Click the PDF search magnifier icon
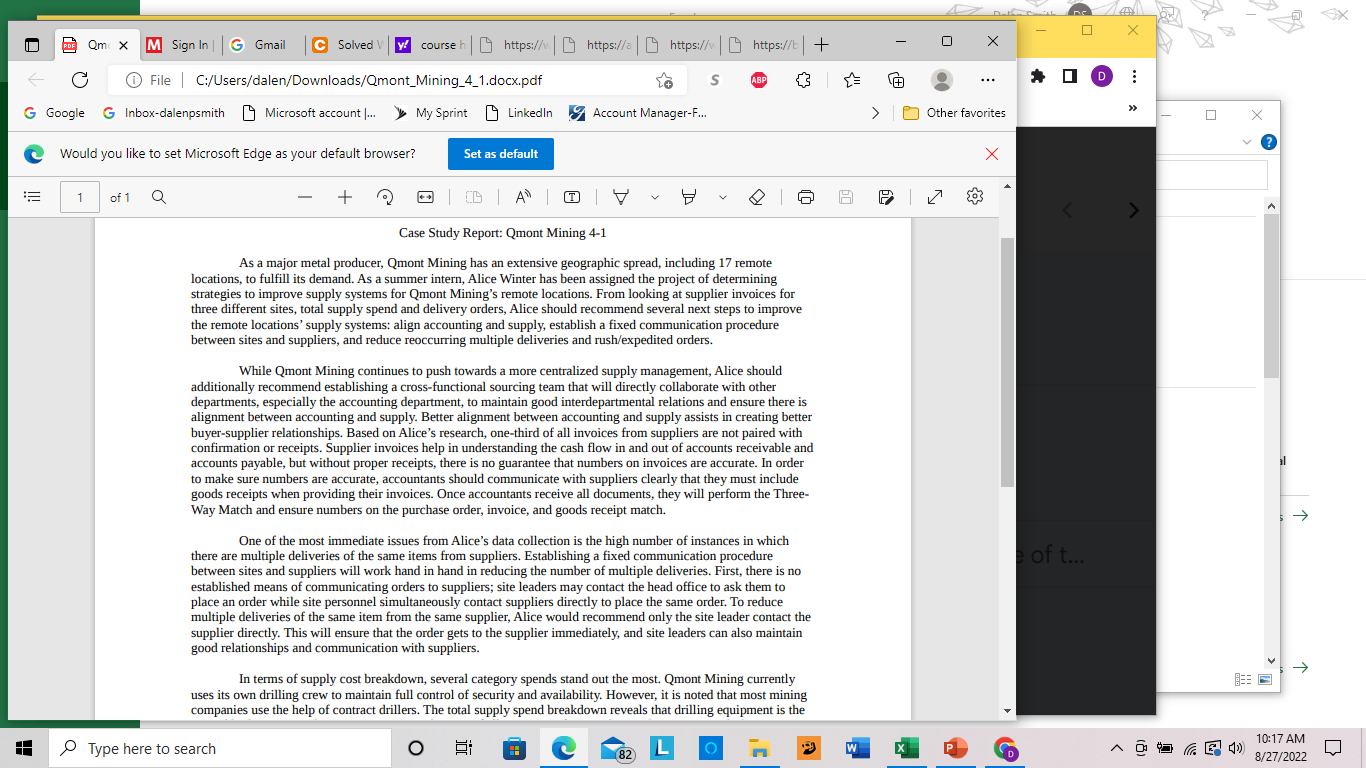The image size is (1366, 768). [159, 197]
